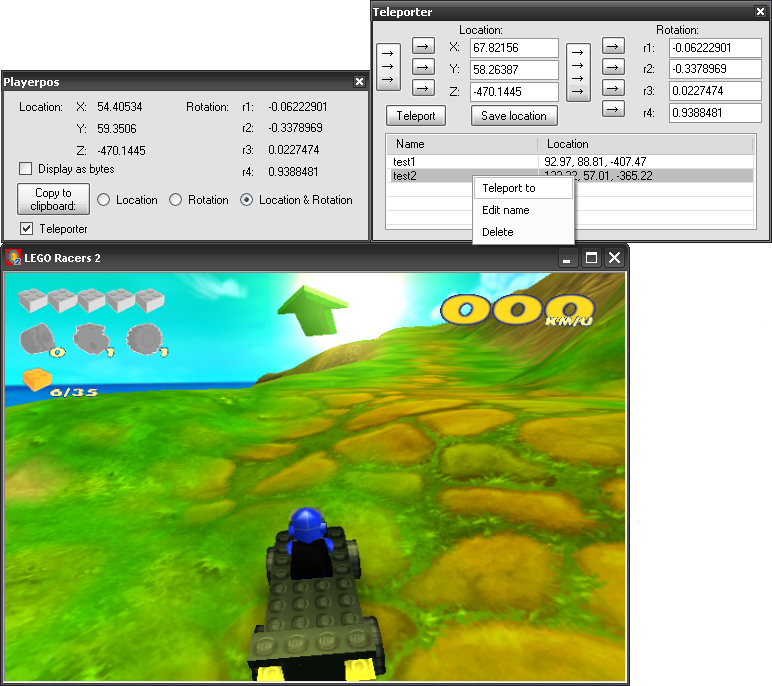The width and height of the screenshot is (772, 686).
Task: Select the test1 saved location row
Action: coord(571,162)
